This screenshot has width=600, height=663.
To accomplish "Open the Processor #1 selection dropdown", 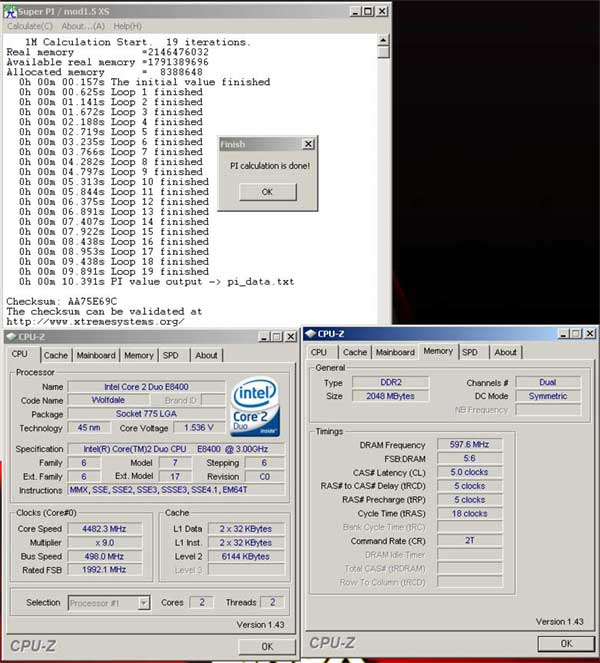I will pyautogui.click(x=144, y=603).
